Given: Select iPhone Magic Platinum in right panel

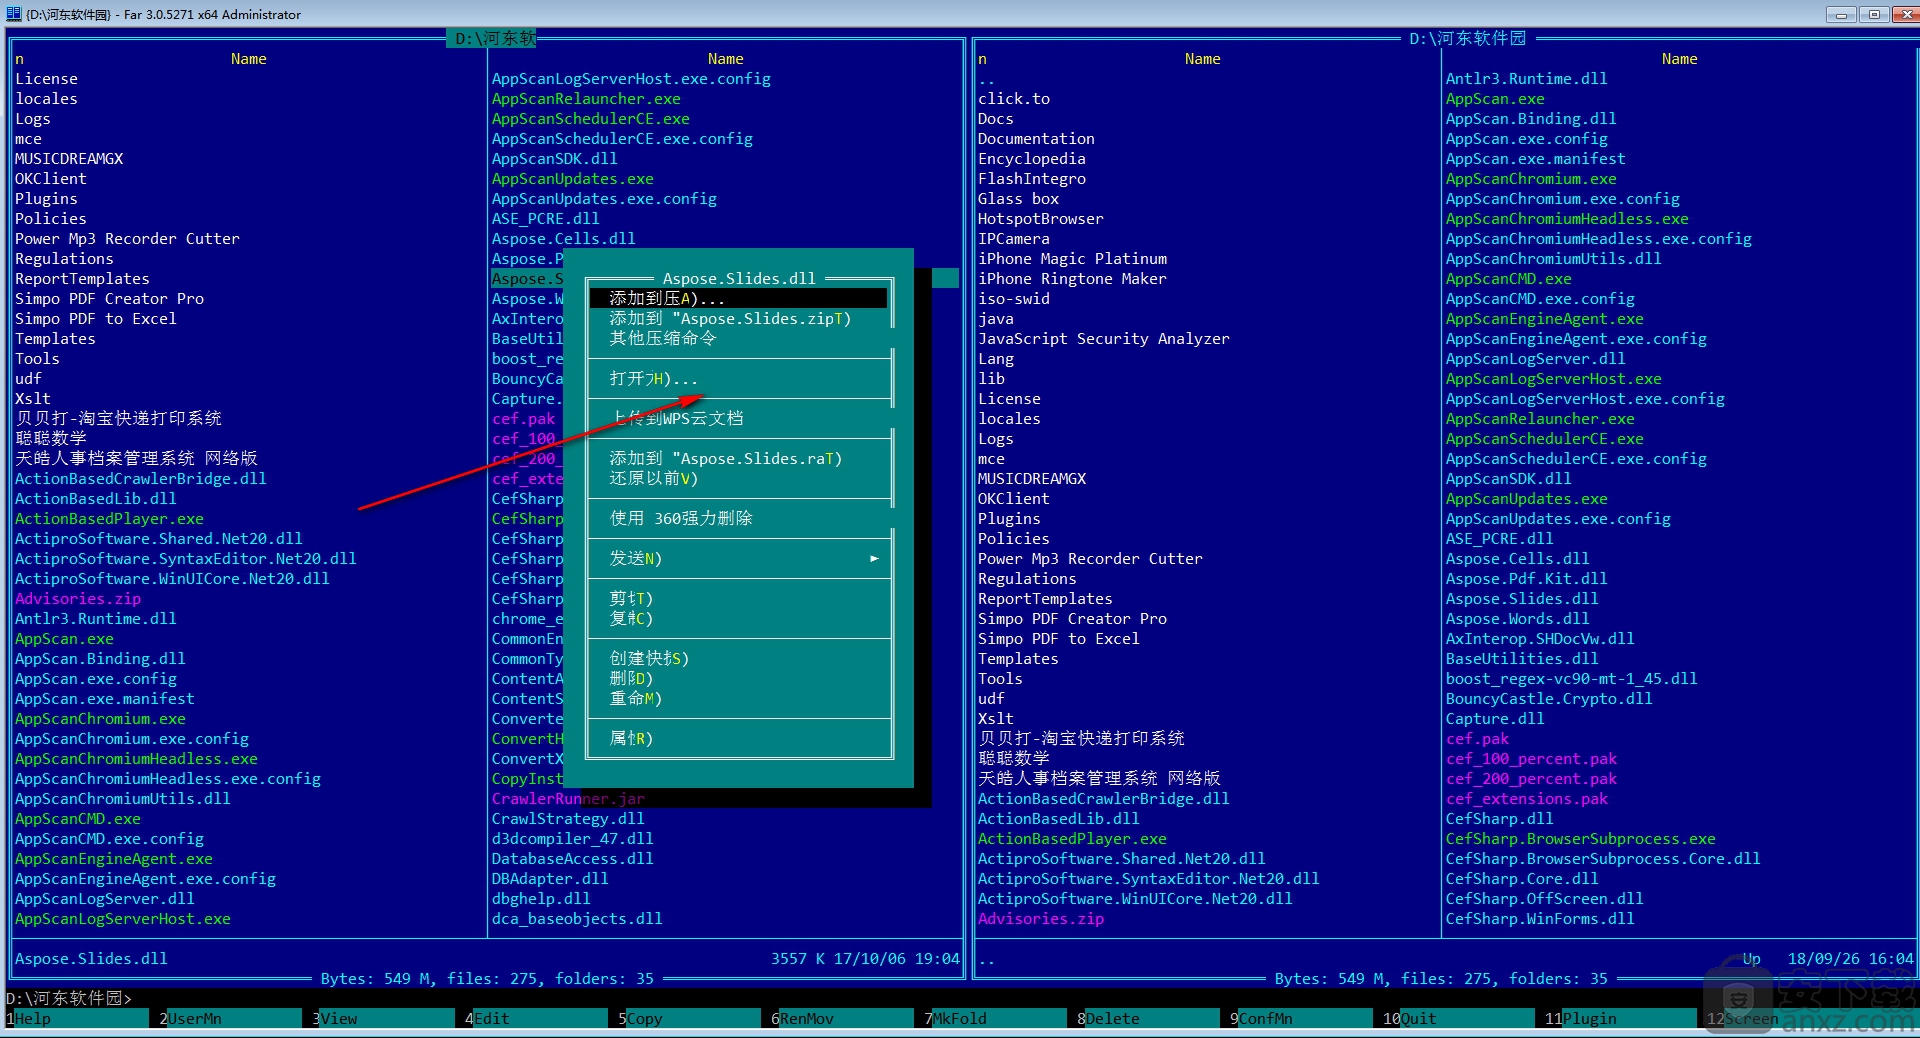Looking at the screenshot, I should [x=1072, y=258].
